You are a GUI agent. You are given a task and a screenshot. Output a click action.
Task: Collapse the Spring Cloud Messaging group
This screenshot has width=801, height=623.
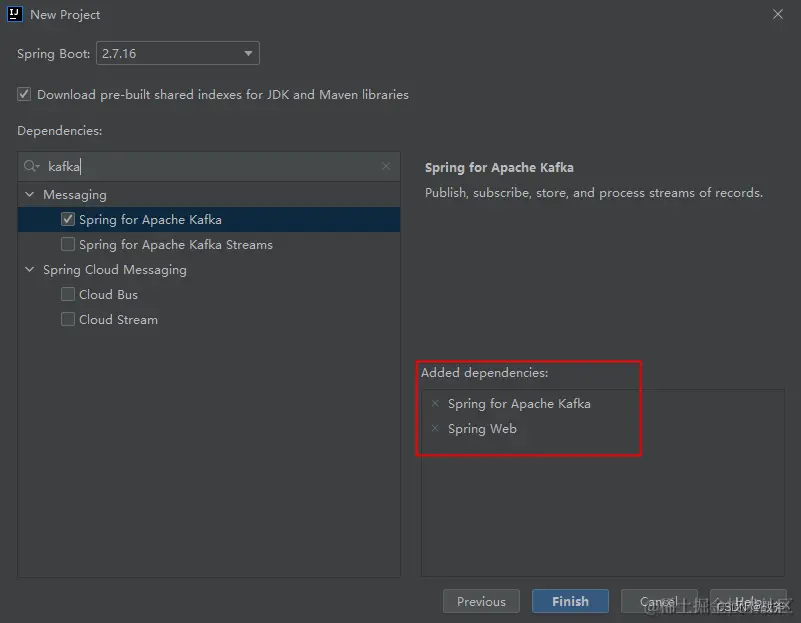pyautogui.click(x=30, y=269)
